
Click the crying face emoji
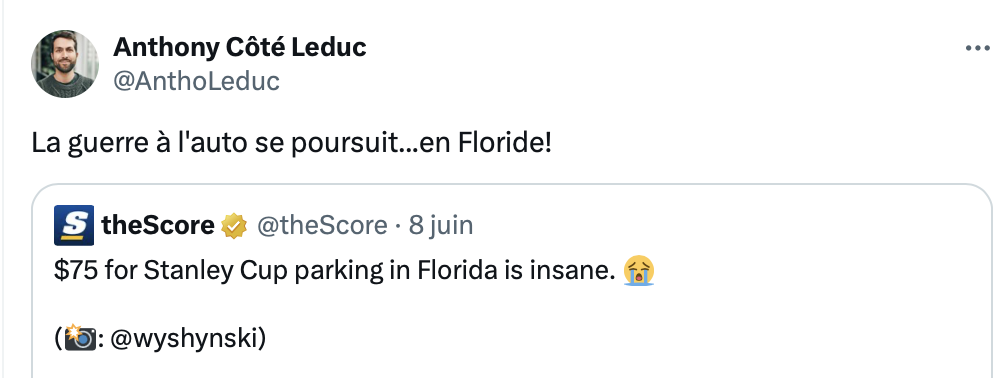[x=639, y=271]
